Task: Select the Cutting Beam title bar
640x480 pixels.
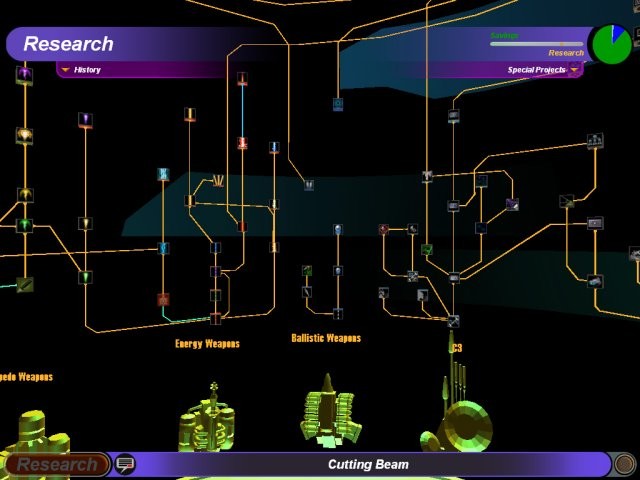Action: pyautogui.click(x=368, y=464)
